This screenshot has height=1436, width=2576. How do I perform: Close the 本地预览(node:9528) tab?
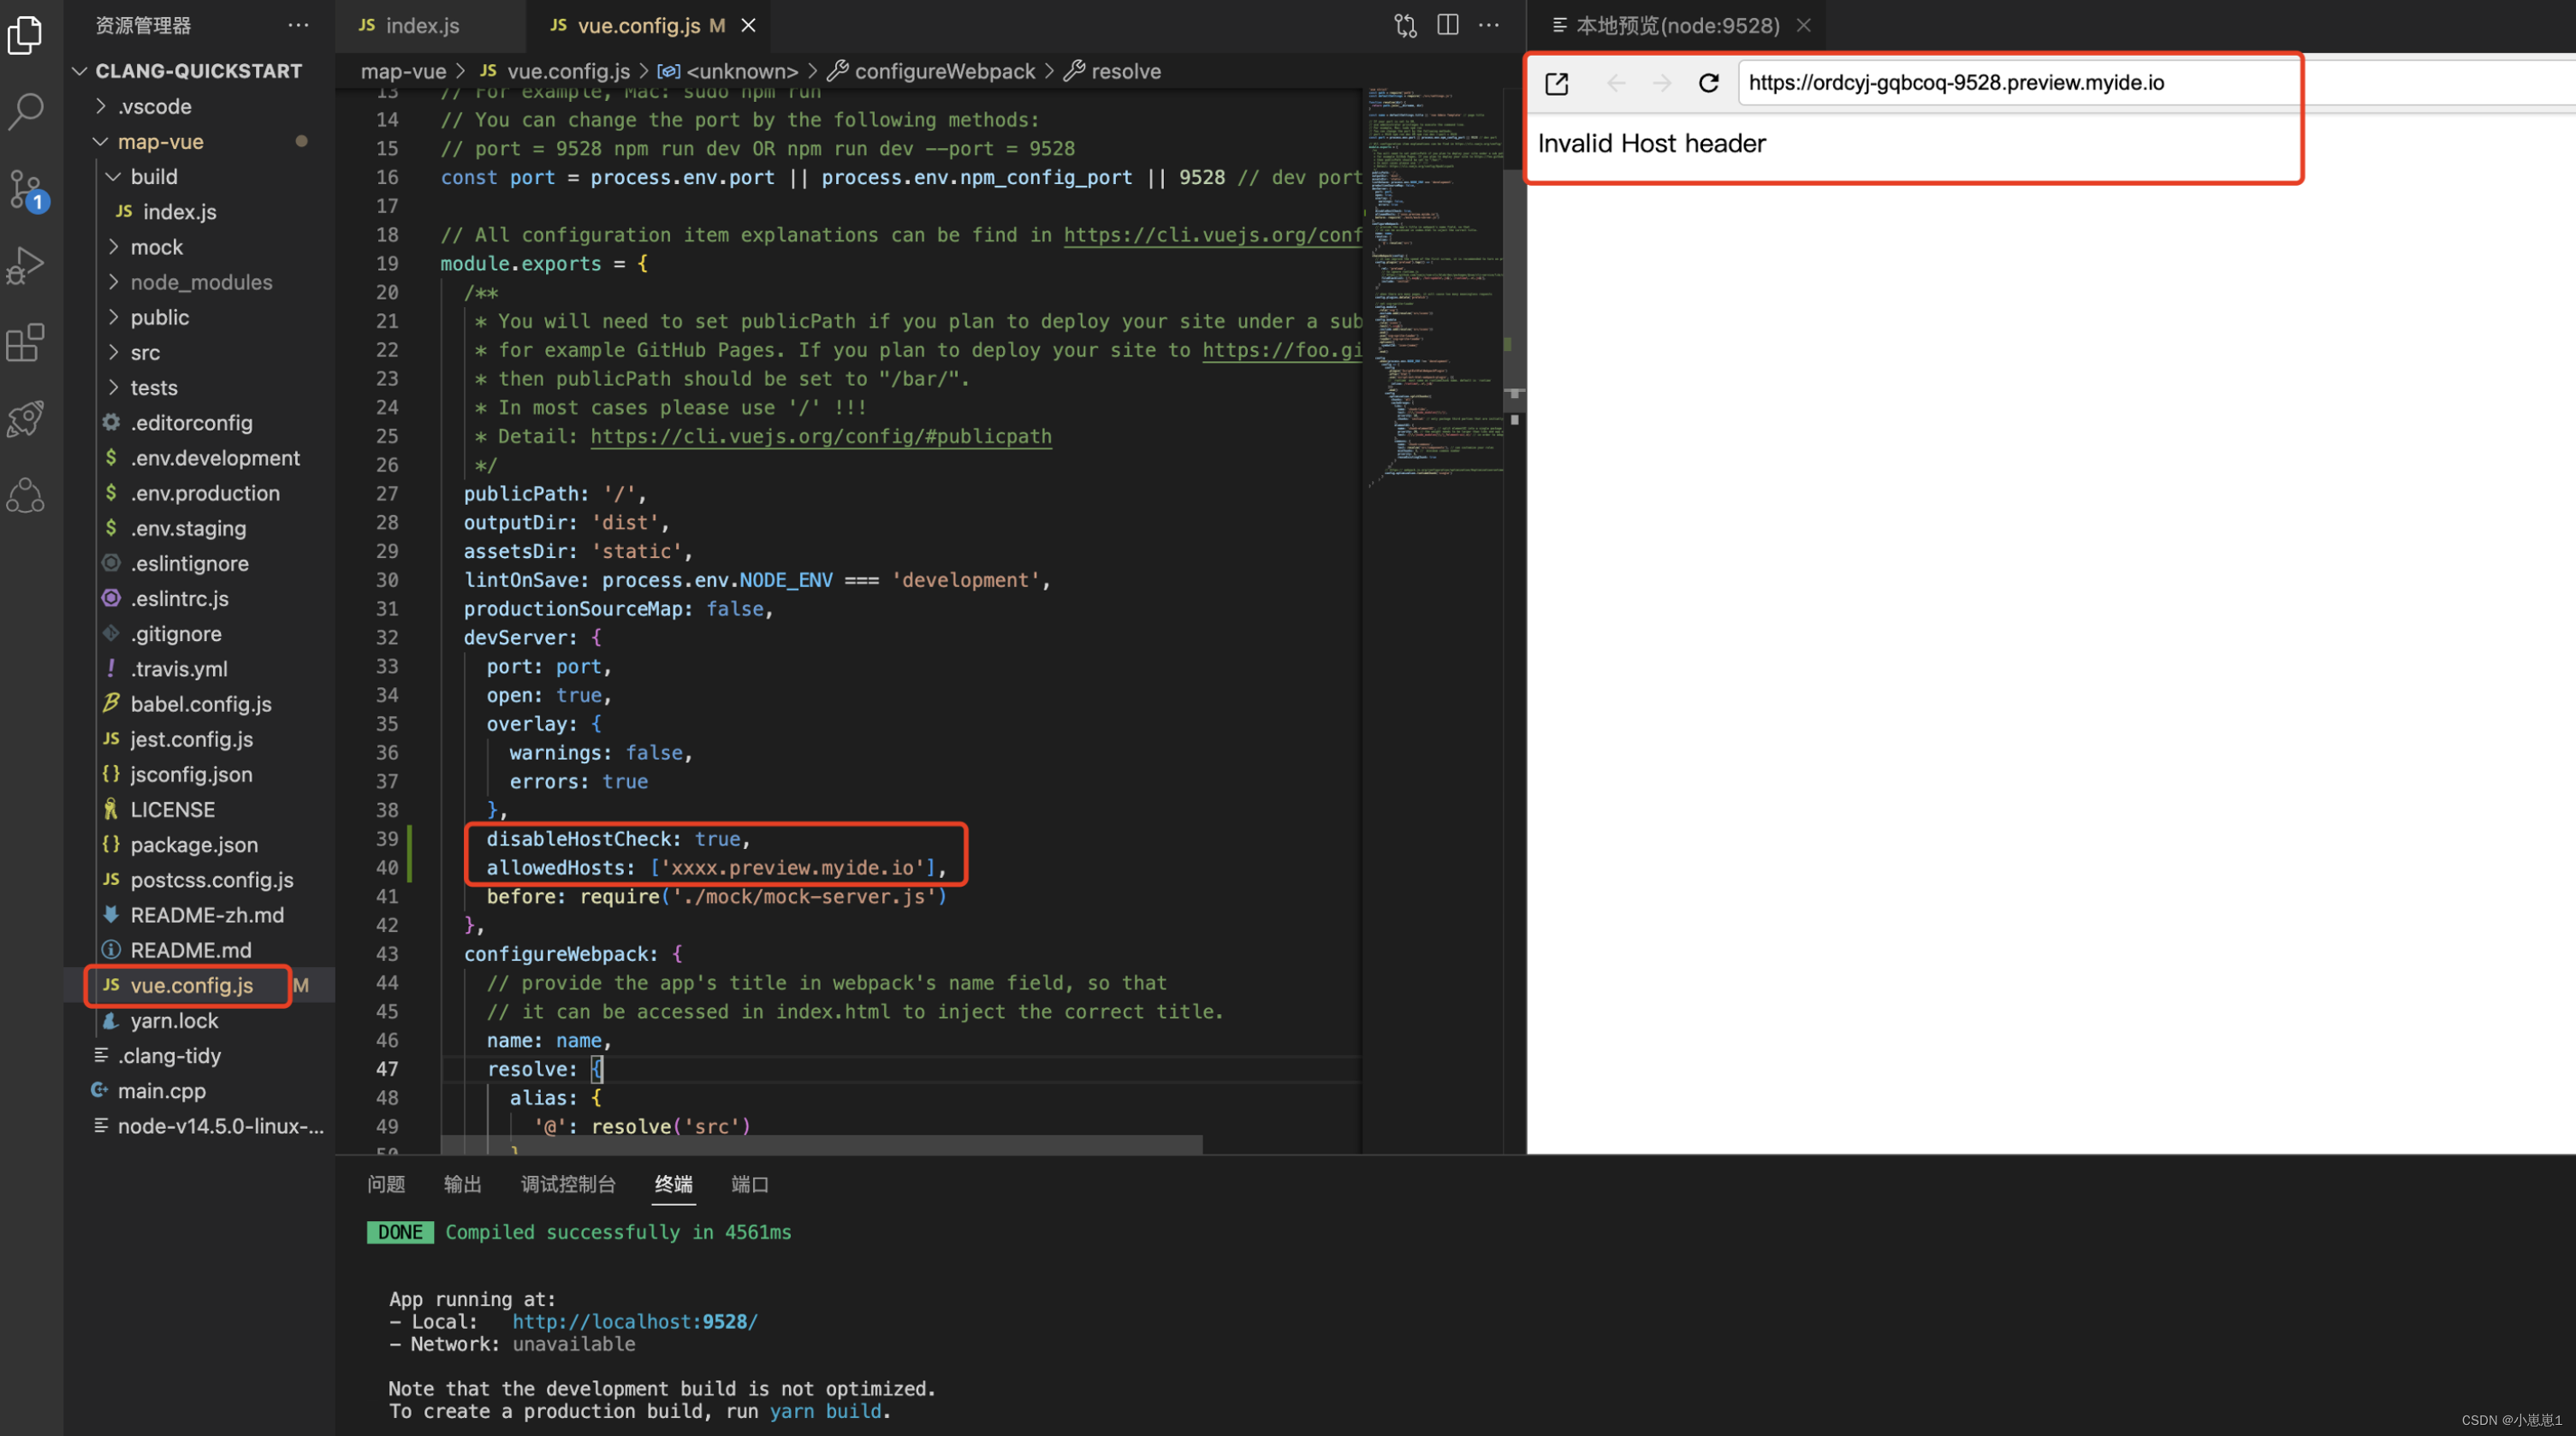[1804, 25]
